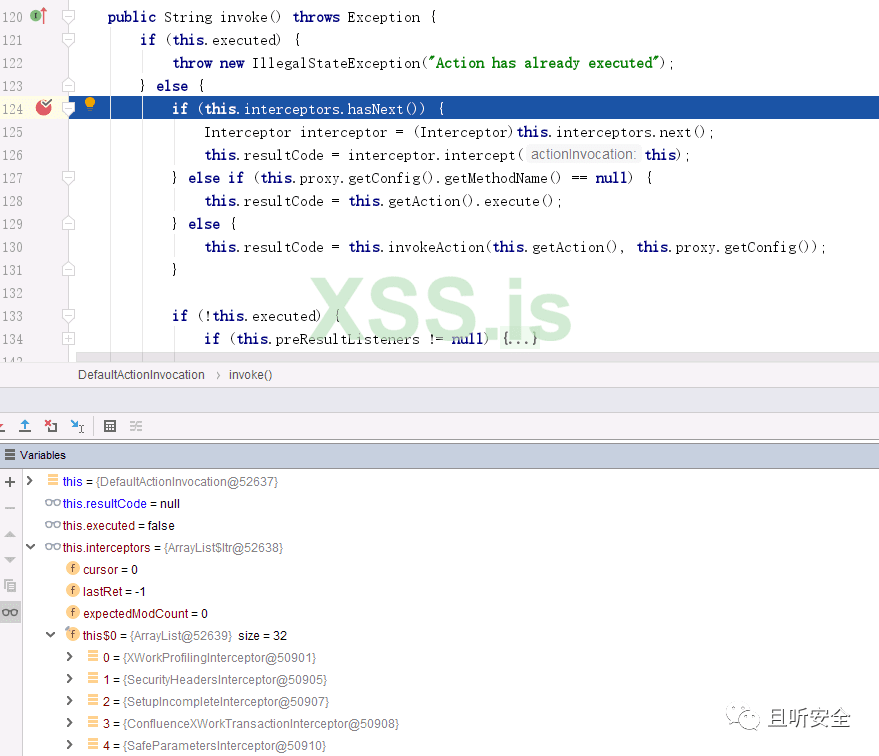Collapse the if block fold on line 121

[68, 39]
